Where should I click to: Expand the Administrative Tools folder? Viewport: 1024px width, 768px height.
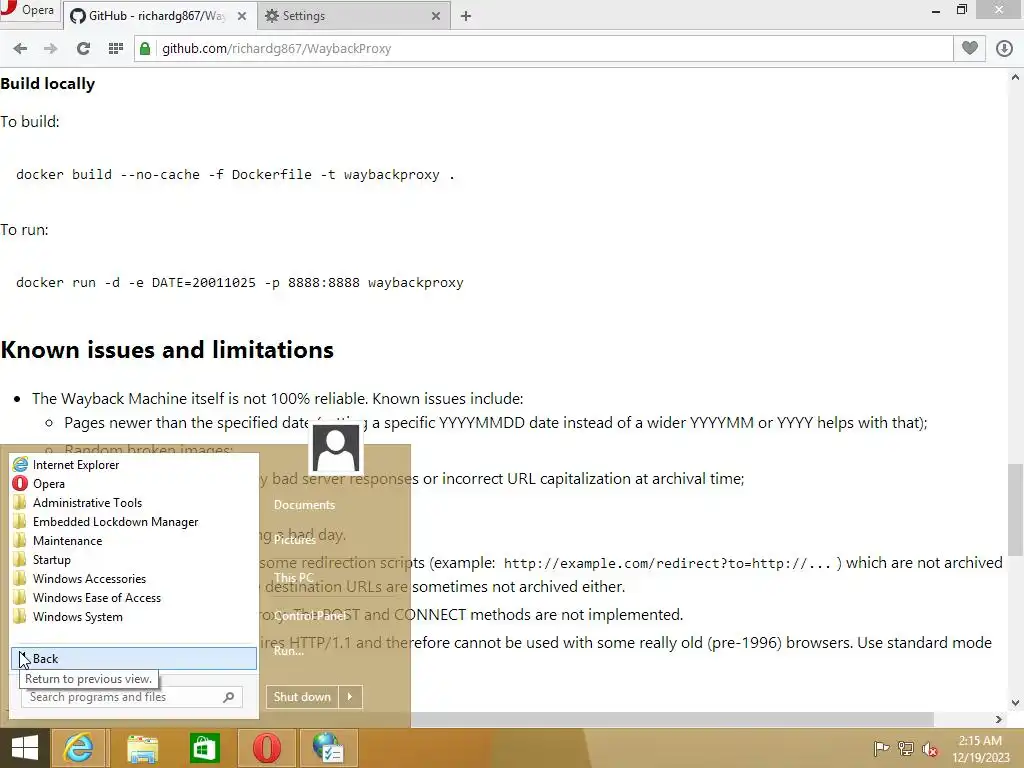[133, 502]
